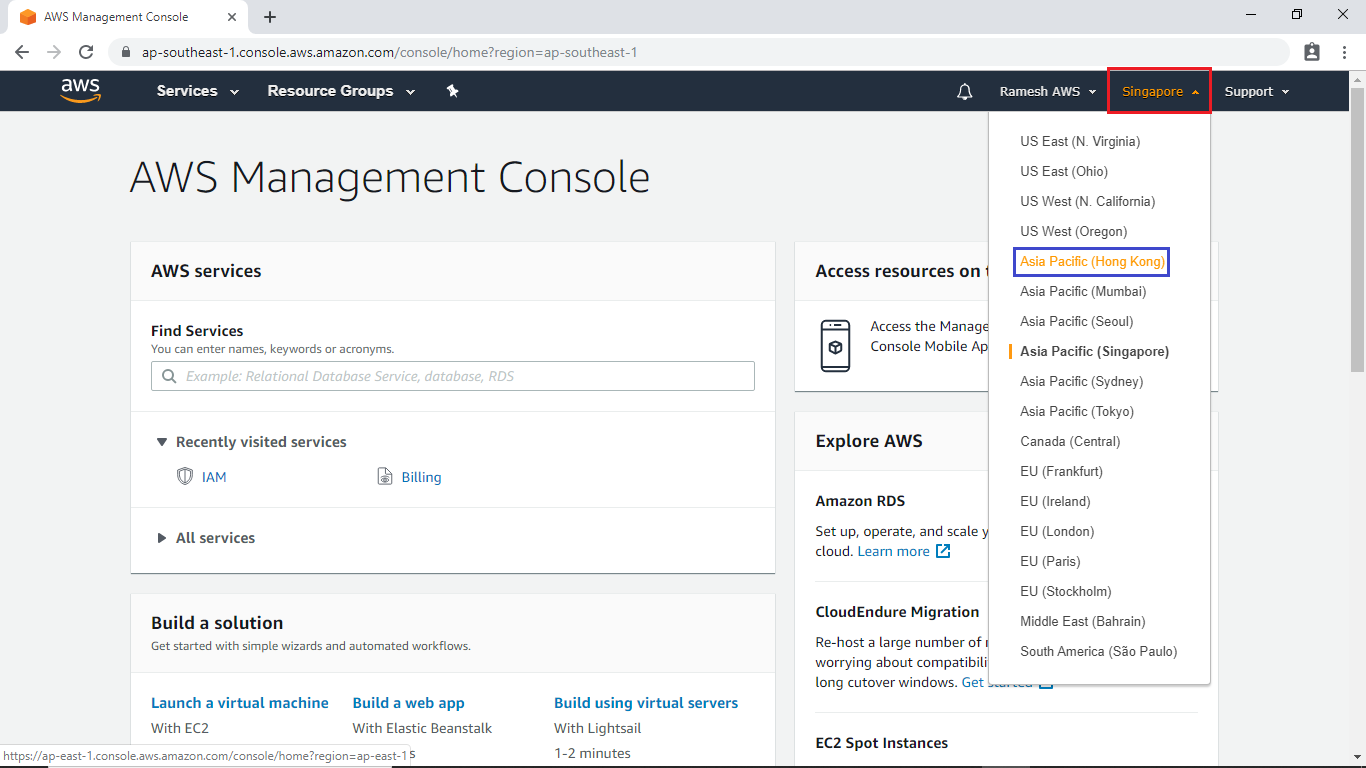
Task: Select South America (São Paulo) region
Action: pyautogui.click(x=1099, y=651)
